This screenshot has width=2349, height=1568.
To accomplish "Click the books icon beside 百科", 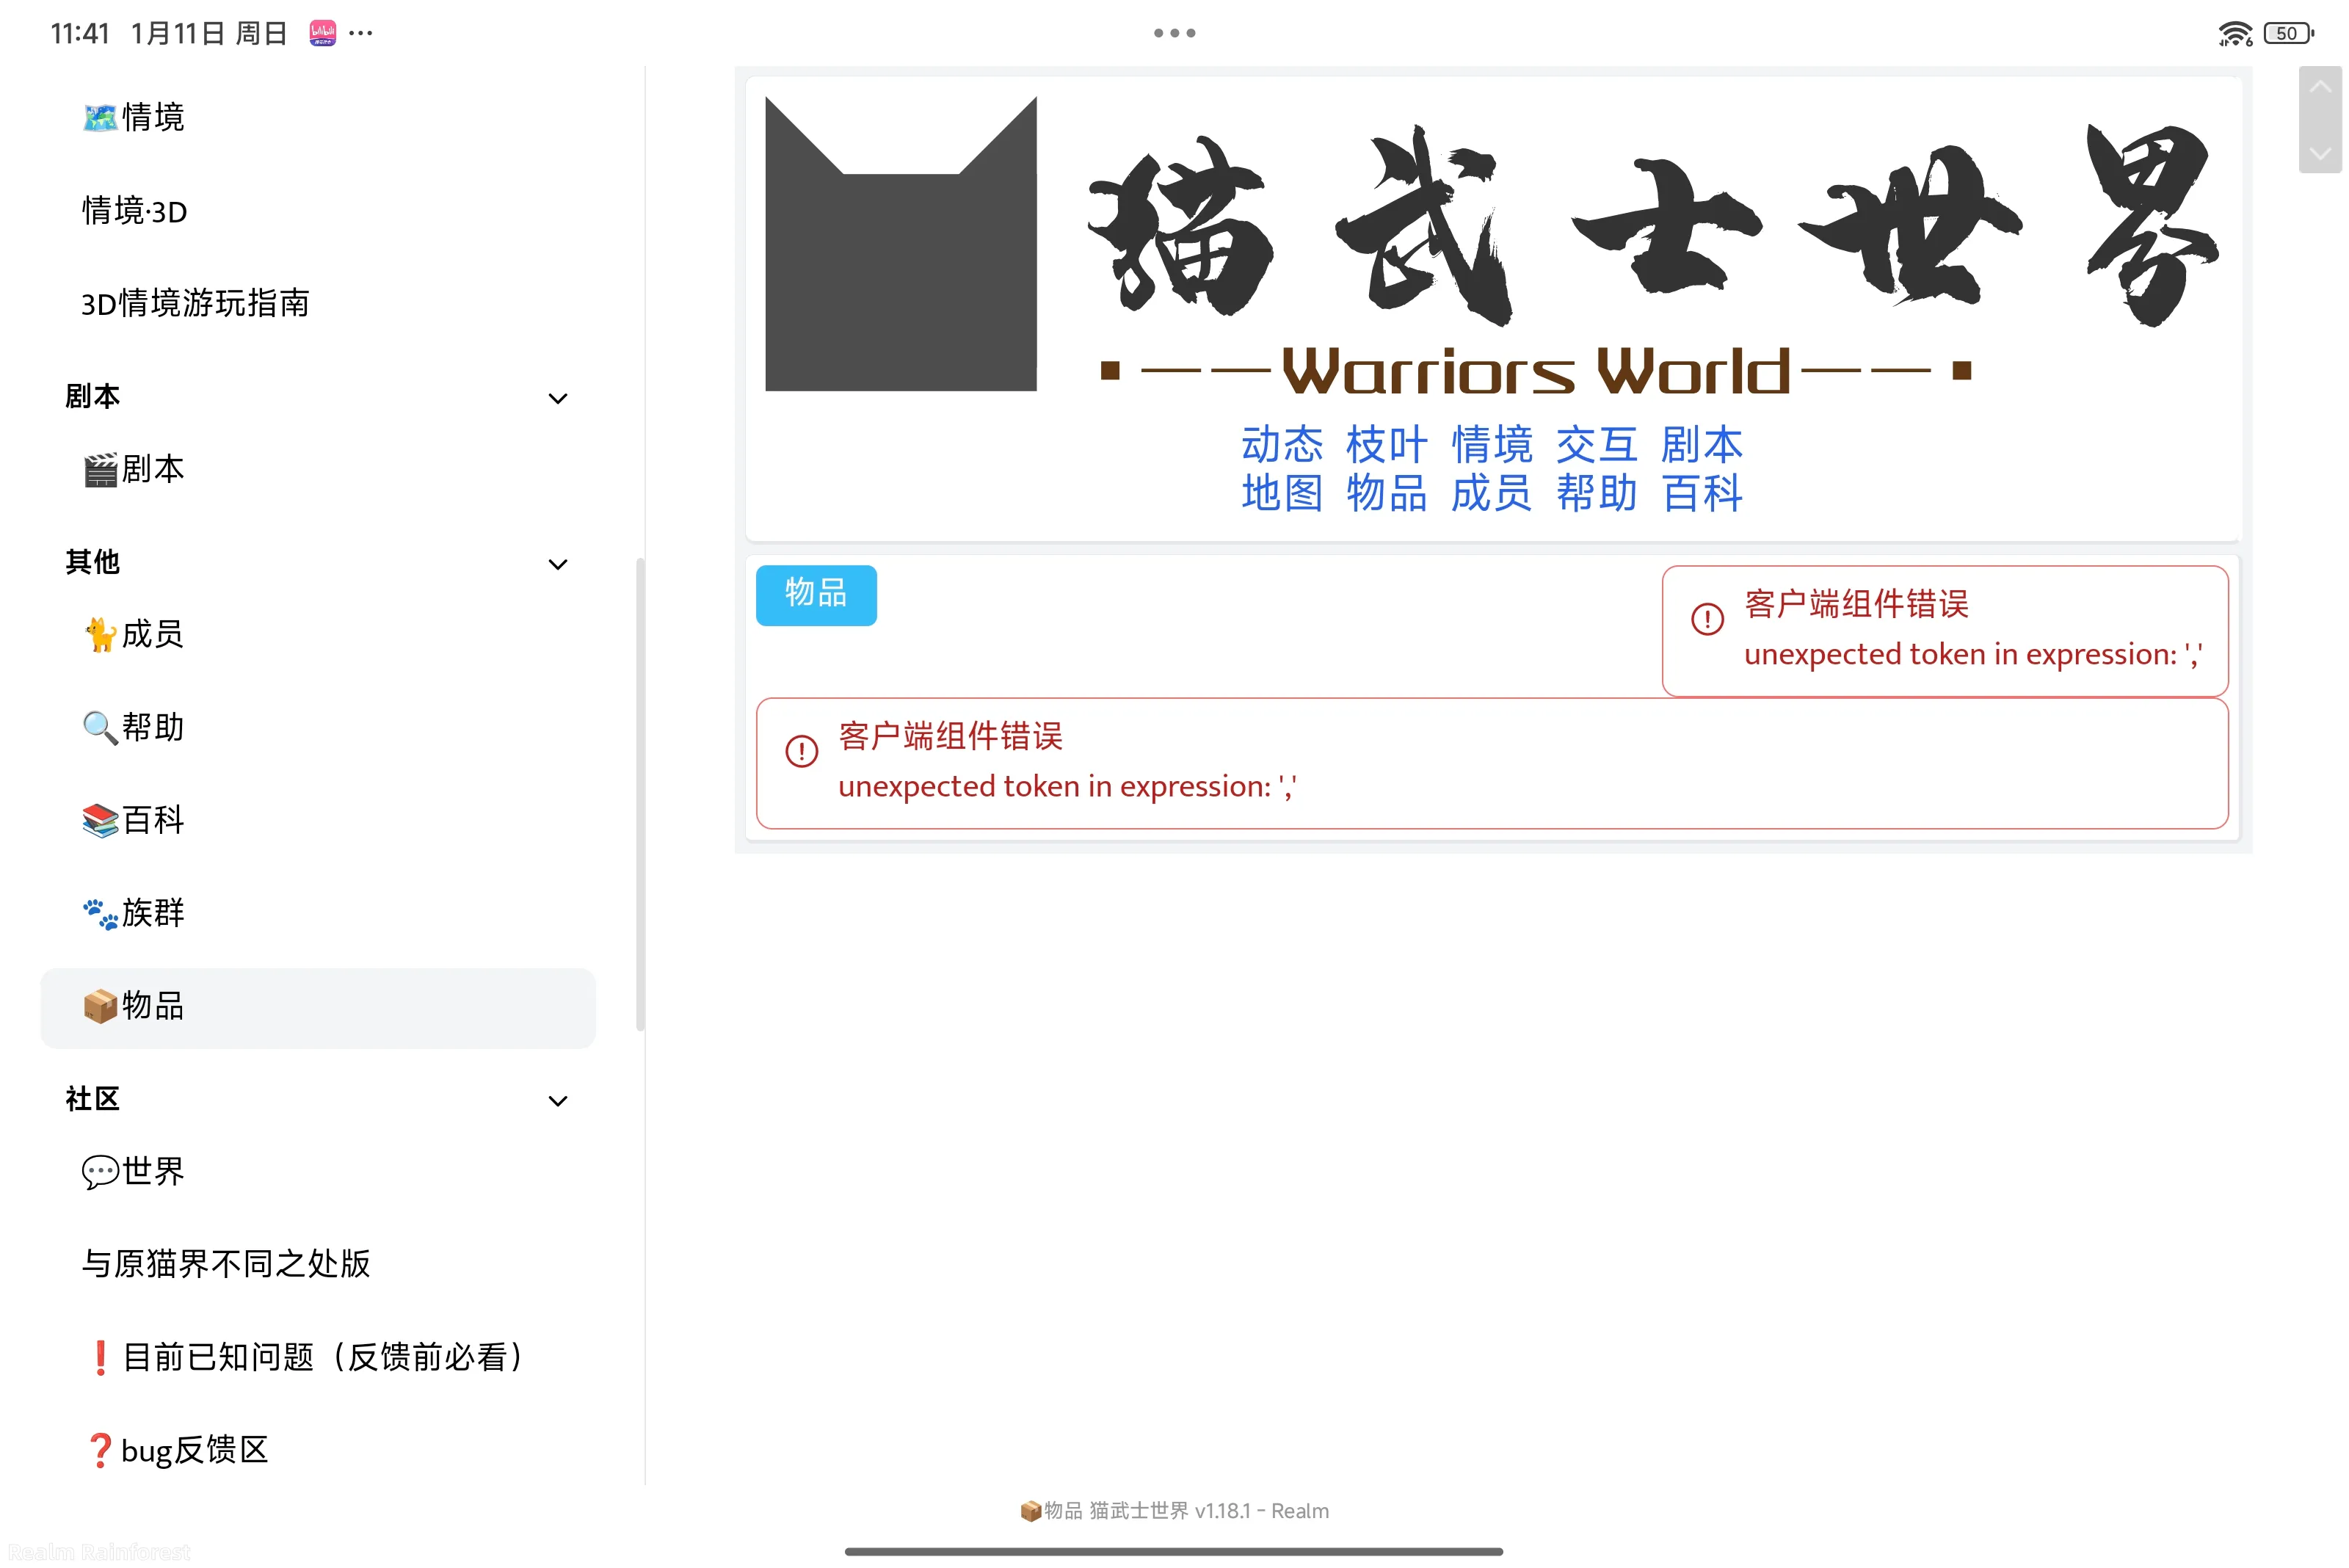I will coord(100,820).
